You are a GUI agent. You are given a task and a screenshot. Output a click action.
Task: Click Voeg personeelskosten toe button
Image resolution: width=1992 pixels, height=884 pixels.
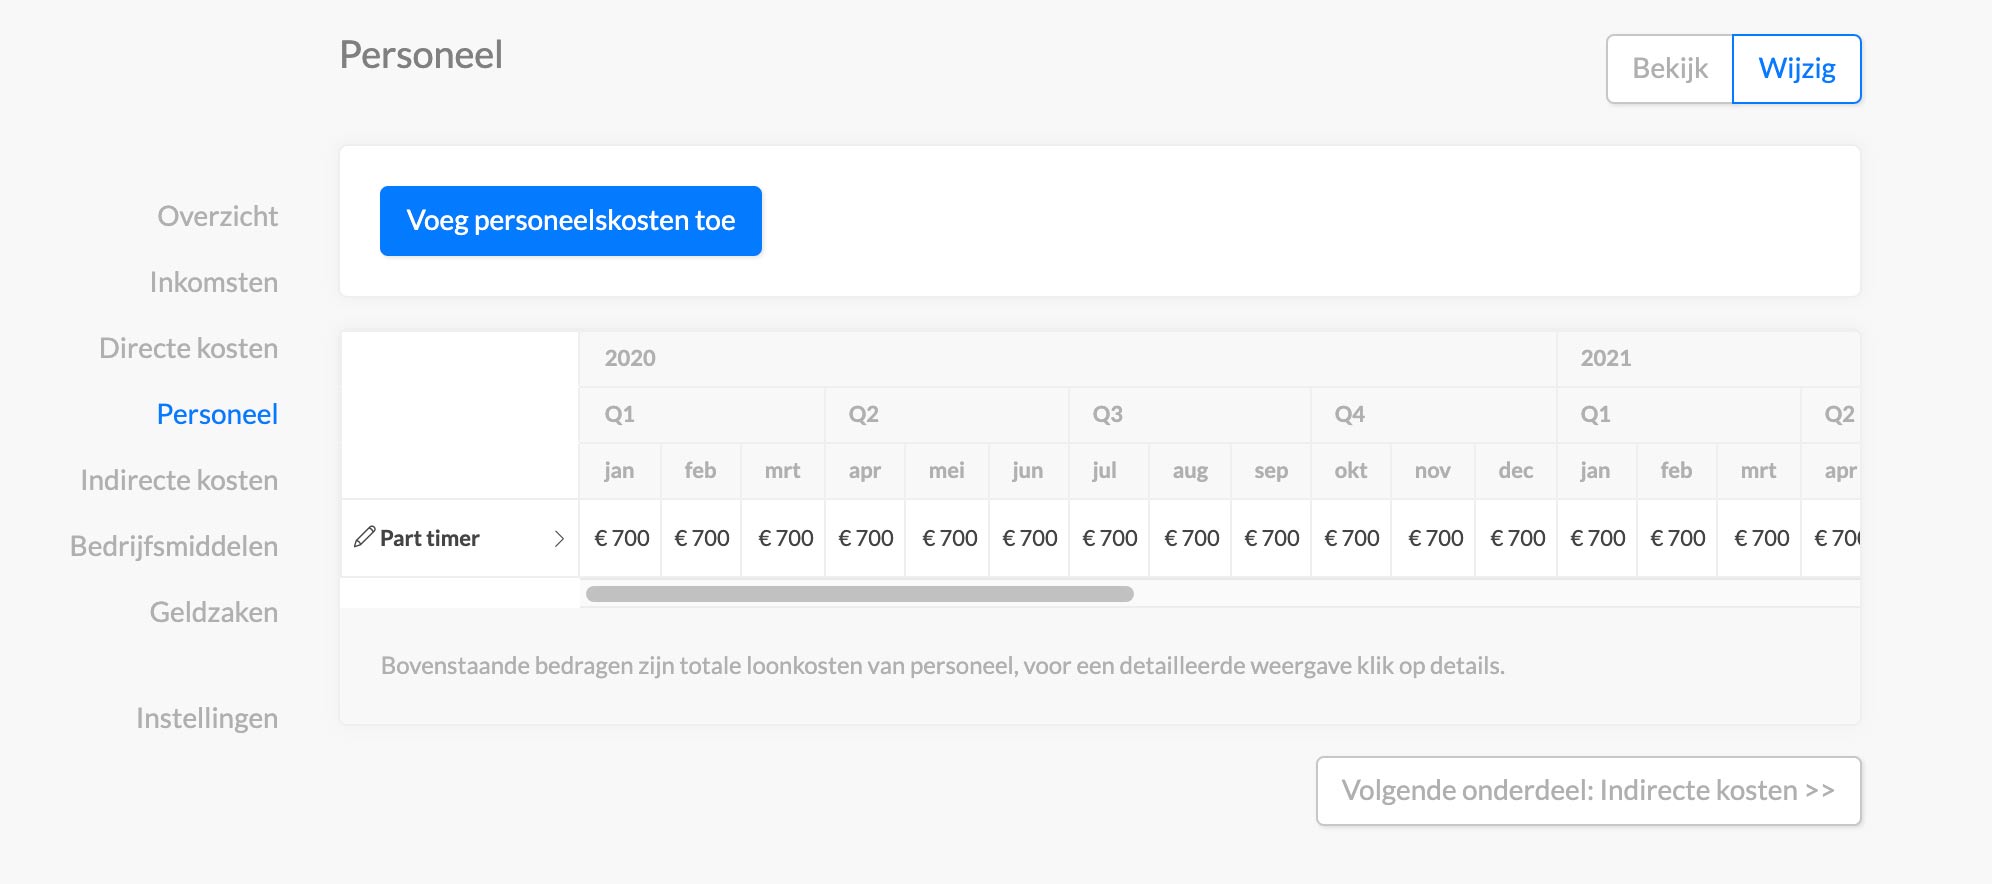coord(571,221)
